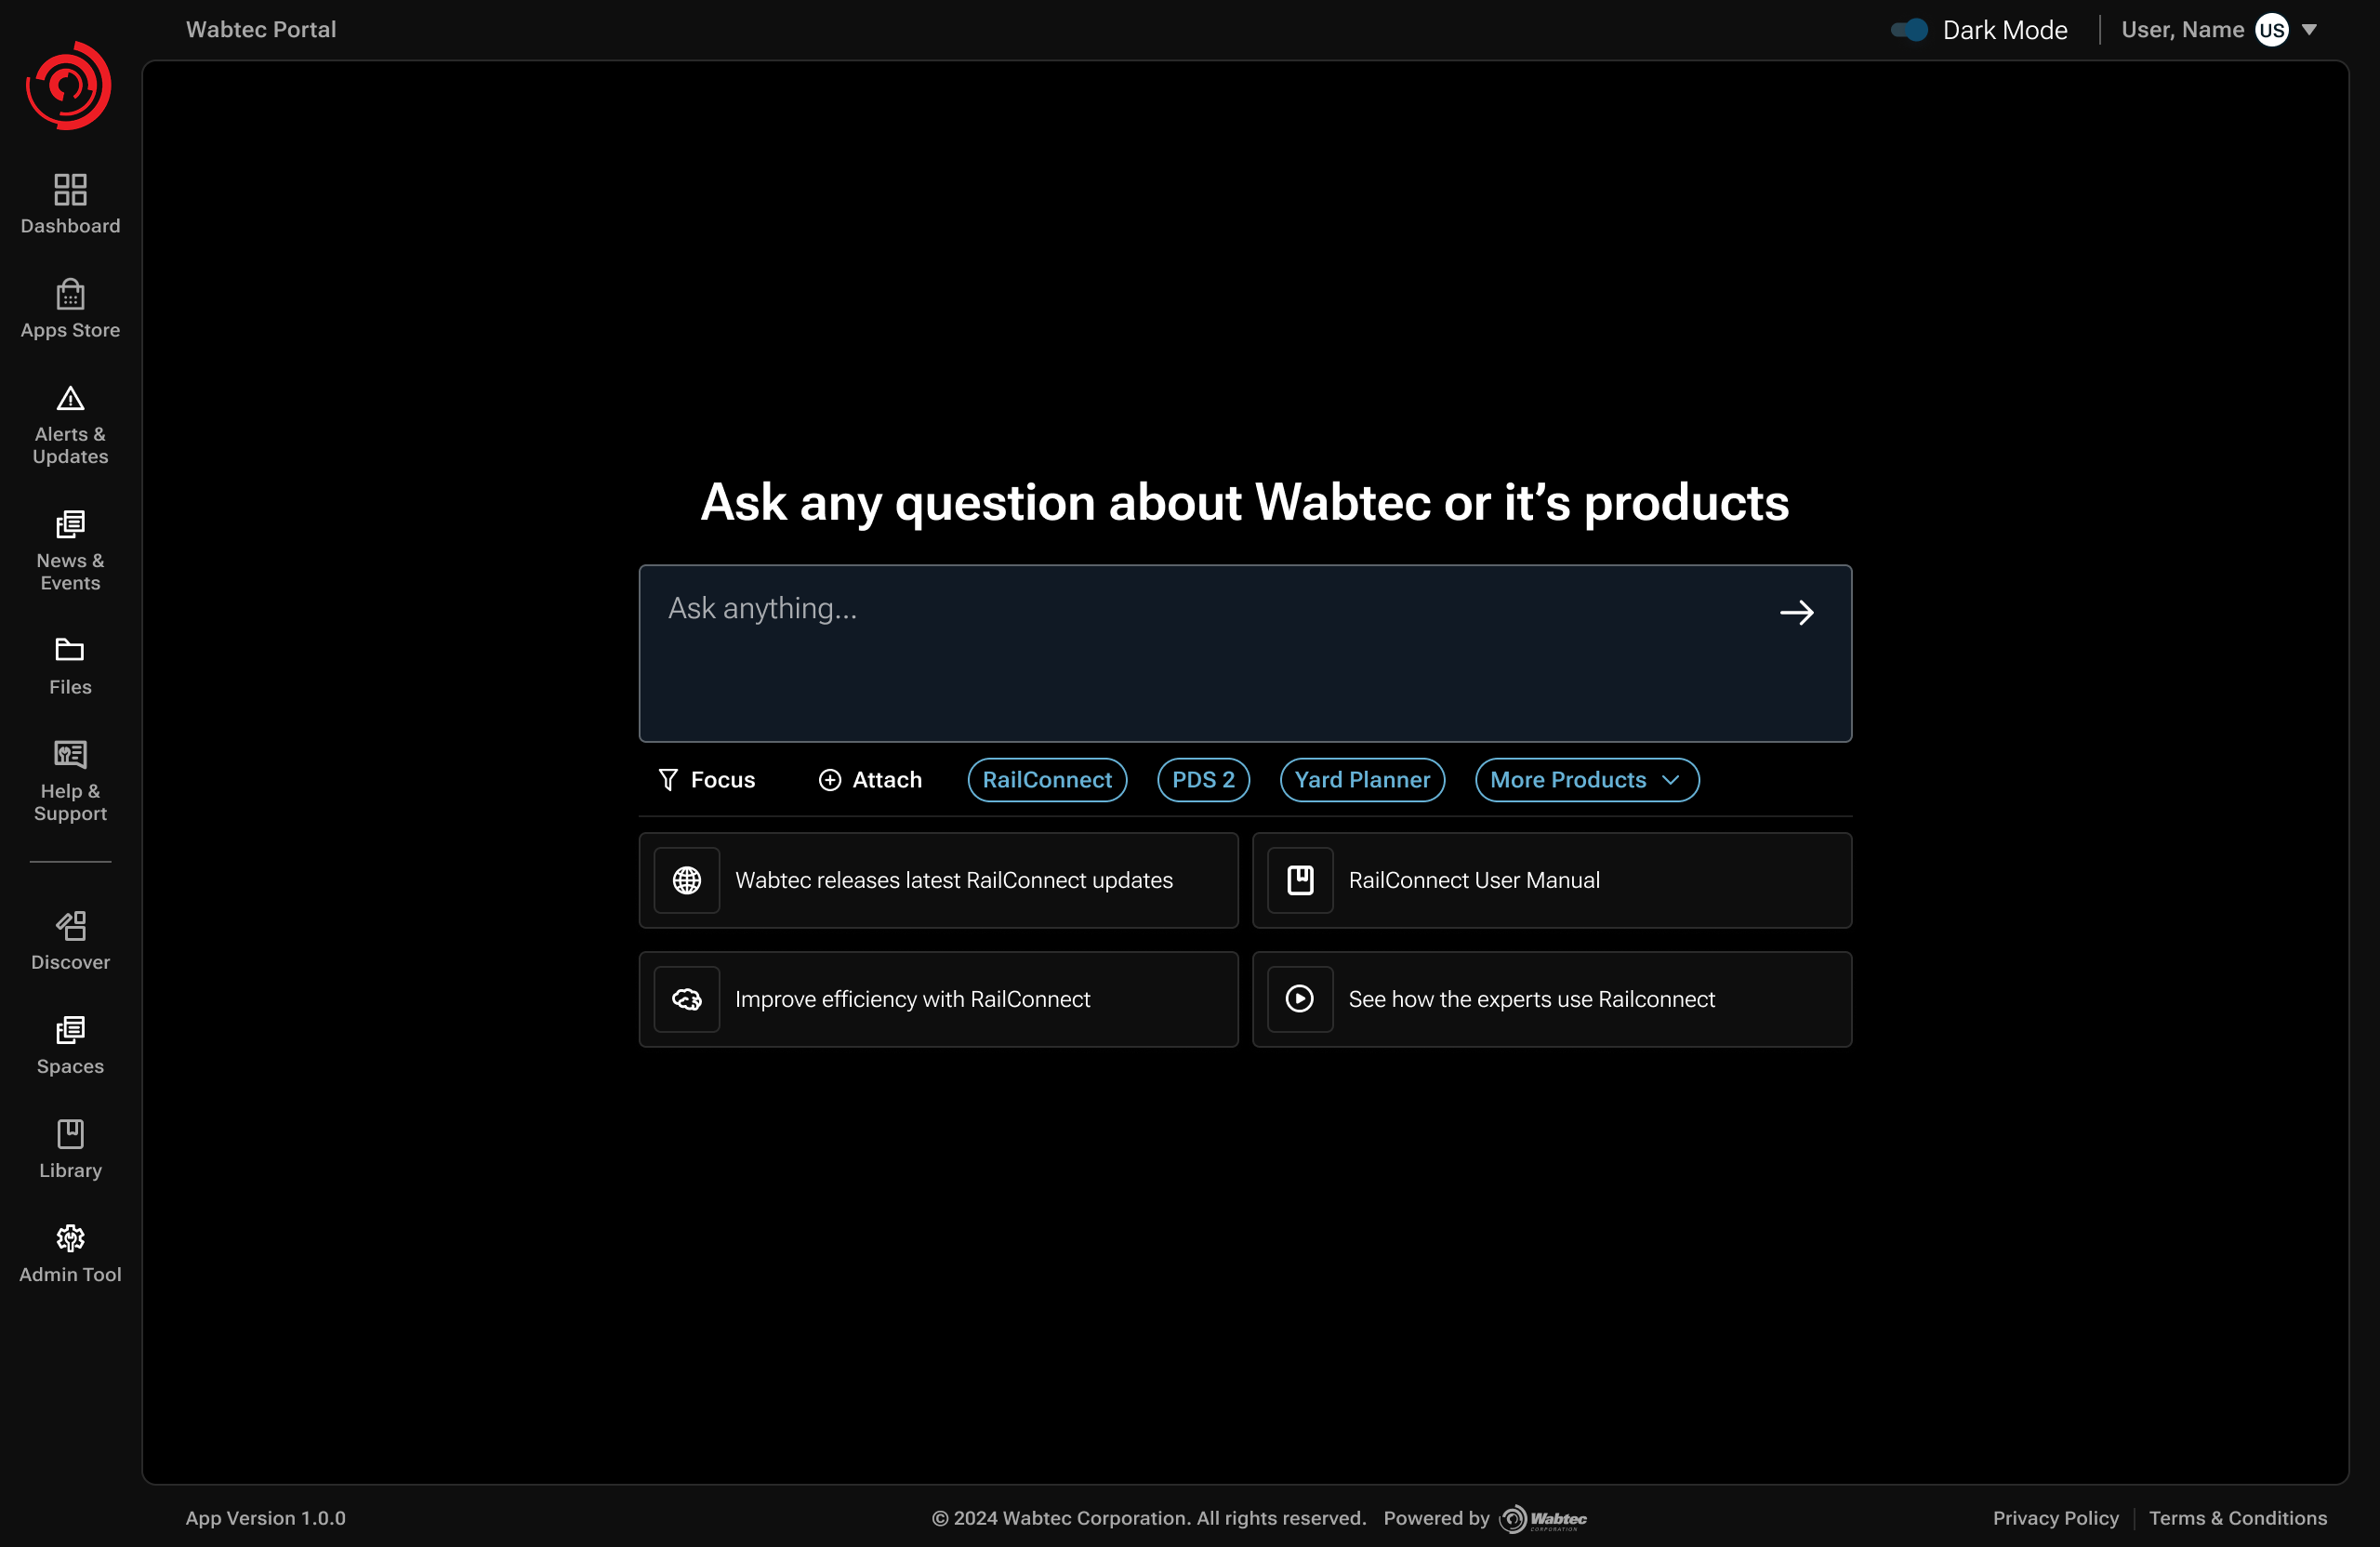
Task: Click the Focus label text
Action: (722, 780)
